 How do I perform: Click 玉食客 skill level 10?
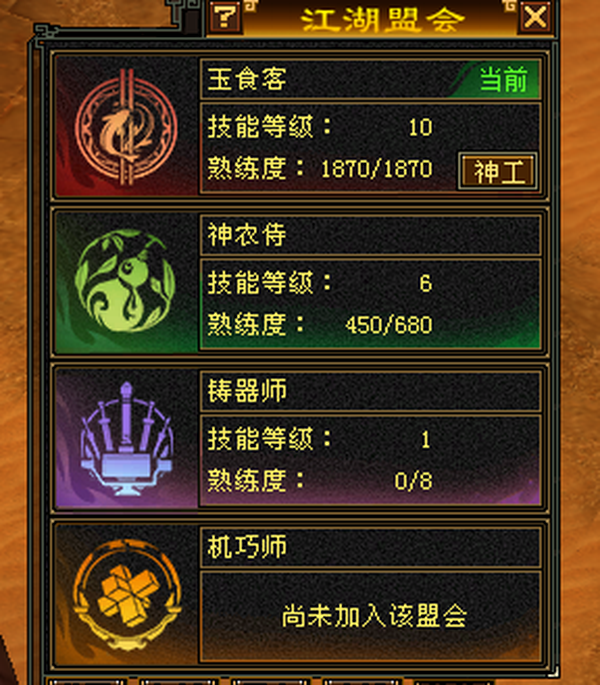pos(420,127)
